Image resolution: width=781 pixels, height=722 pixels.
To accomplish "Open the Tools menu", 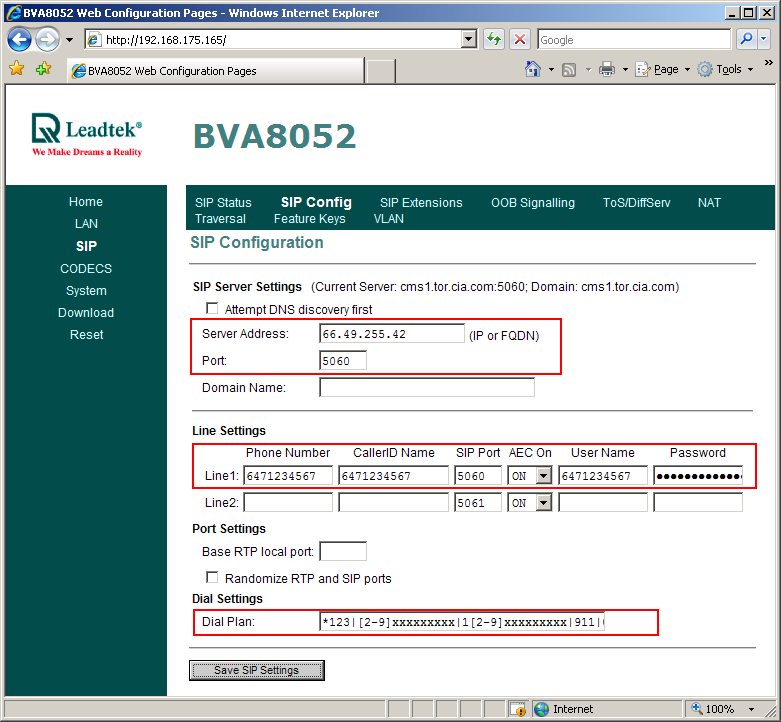I will coord(725,69).
